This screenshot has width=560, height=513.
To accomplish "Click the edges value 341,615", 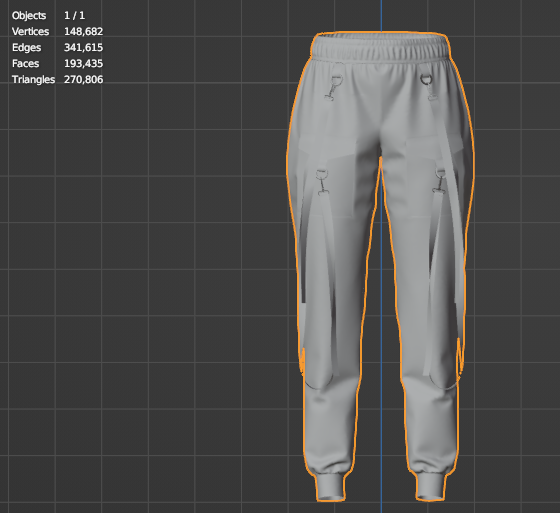I will pyautogui.click(x=84, y=48).
